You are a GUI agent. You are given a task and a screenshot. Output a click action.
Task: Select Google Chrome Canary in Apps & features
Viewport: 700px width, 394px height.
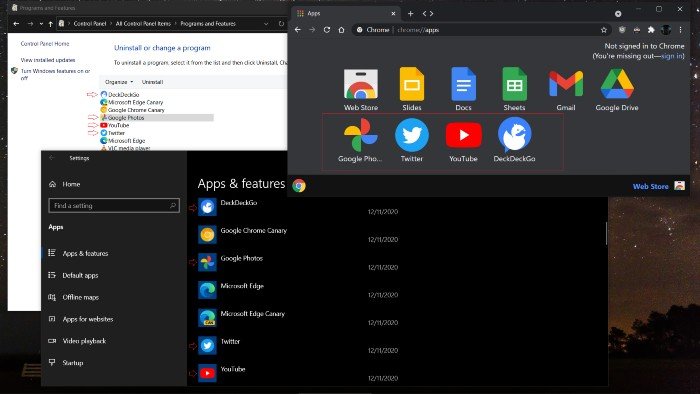pyautogui.click(x=299, y=235)
